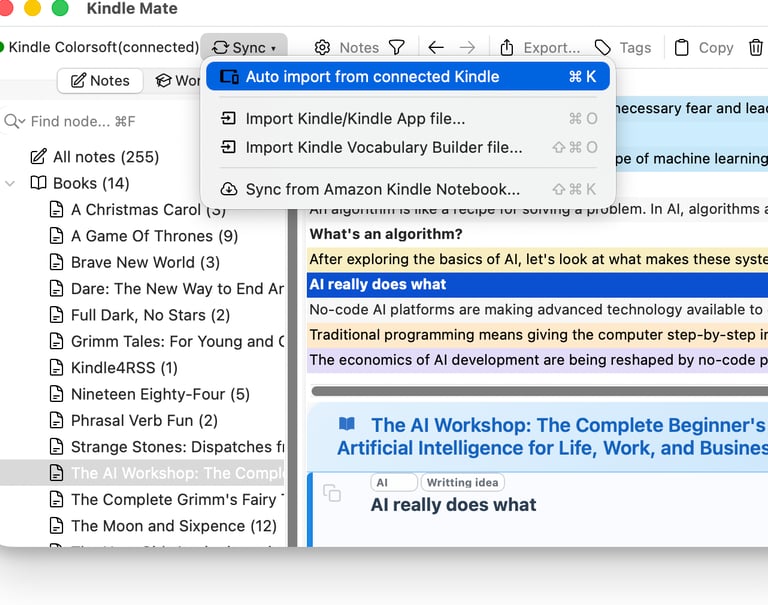Click The AI Workshop book title header
The height and width of the screenshot is (605, 768).
pos(551,436)
